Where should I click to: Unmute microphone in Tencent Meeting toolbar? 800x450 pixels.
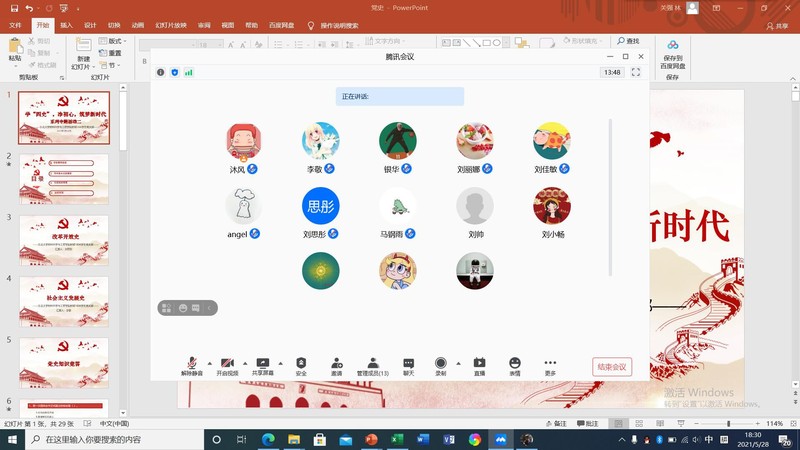pyautogui.click(x=191, y=364)
